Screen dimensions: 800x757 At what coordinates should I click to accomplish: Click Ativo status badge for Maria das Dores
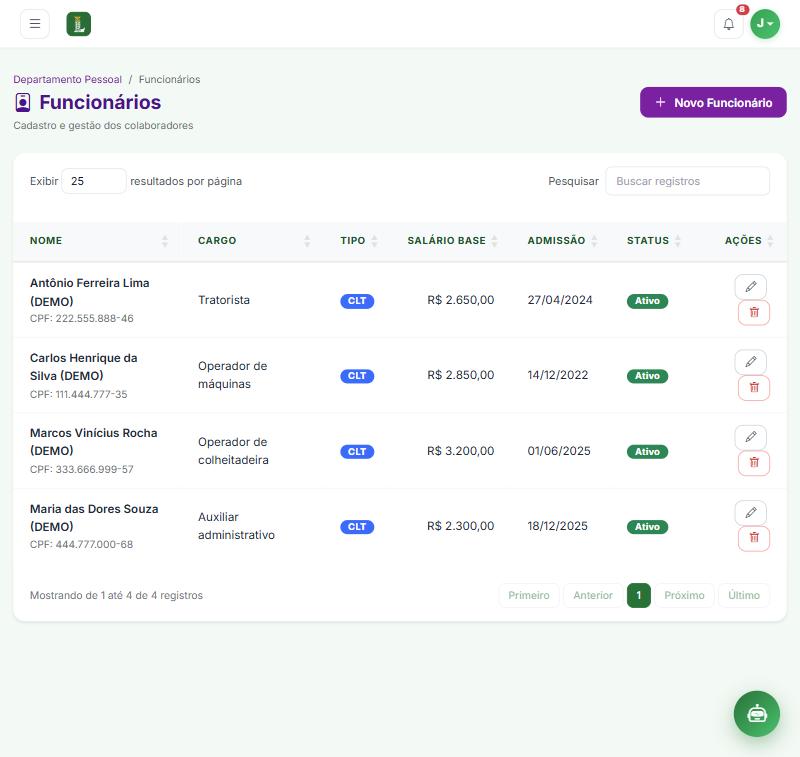(647, 527)
